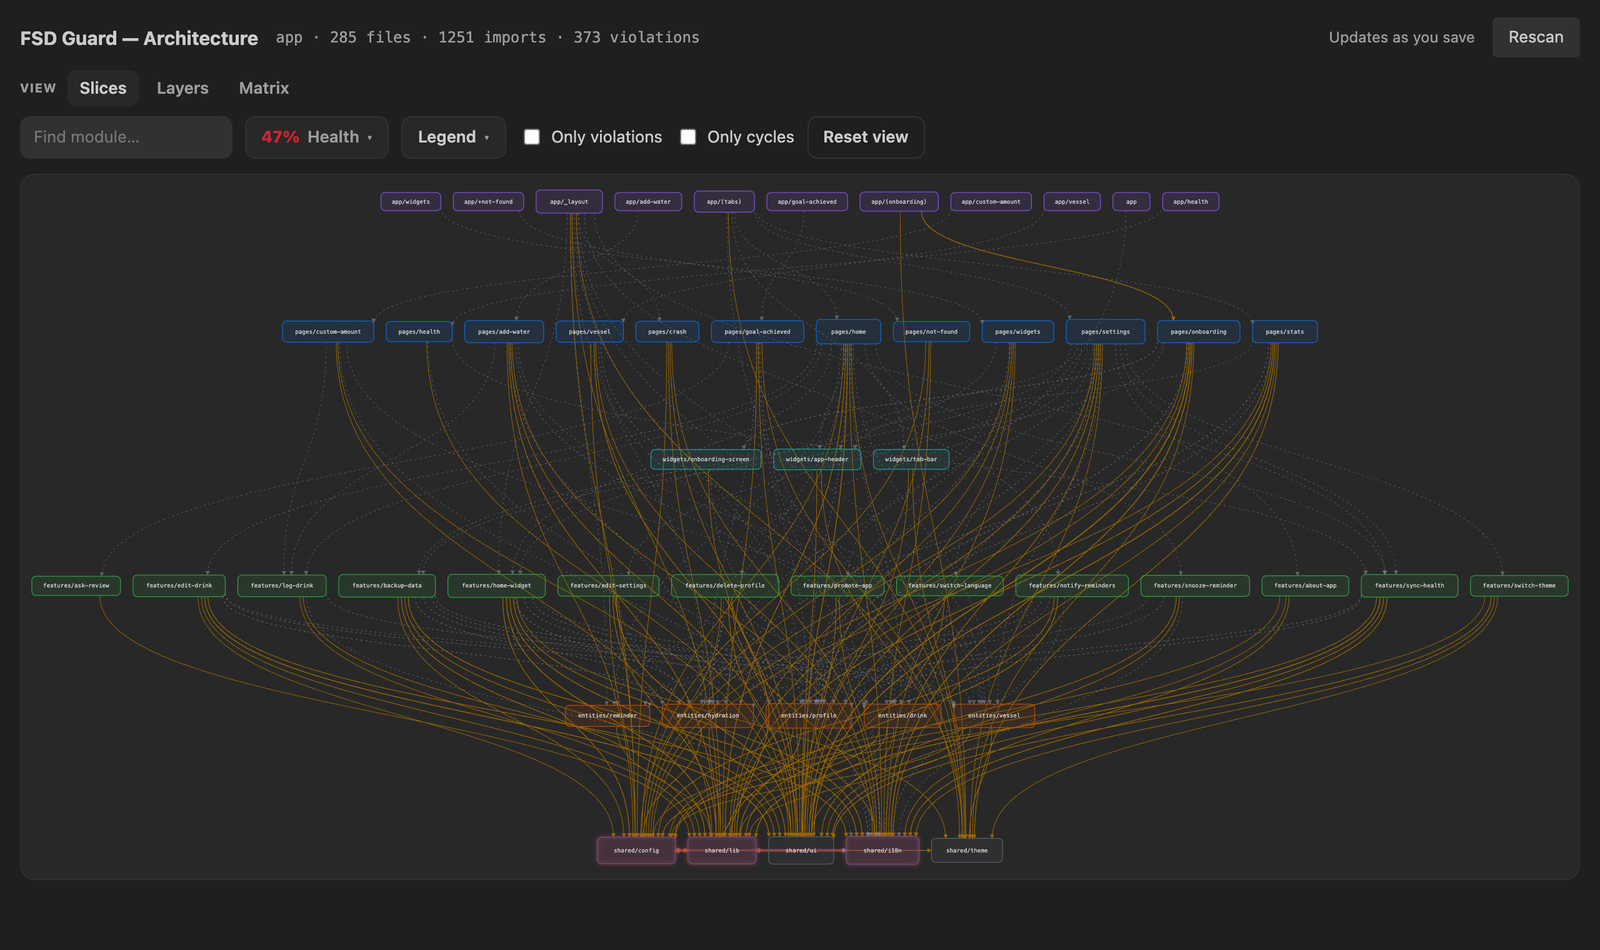Click the pages/vessel node
This screenshot has height=950, width=1600.
pos(590,332)
